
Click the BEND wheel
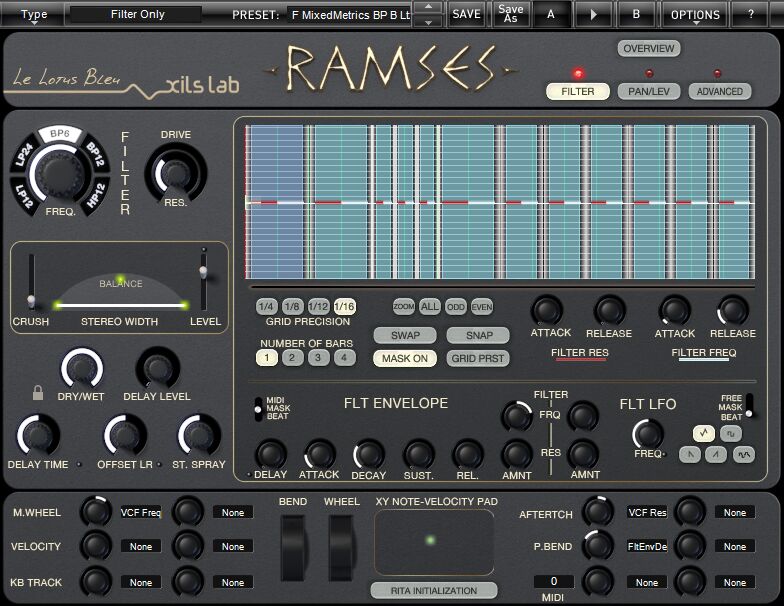click(x=294, y=548)
